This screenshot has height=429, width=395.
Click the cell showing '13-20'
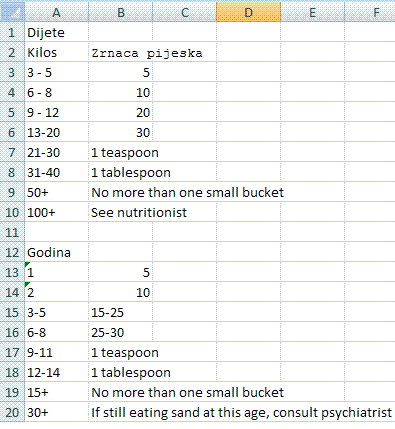(57, 132)
